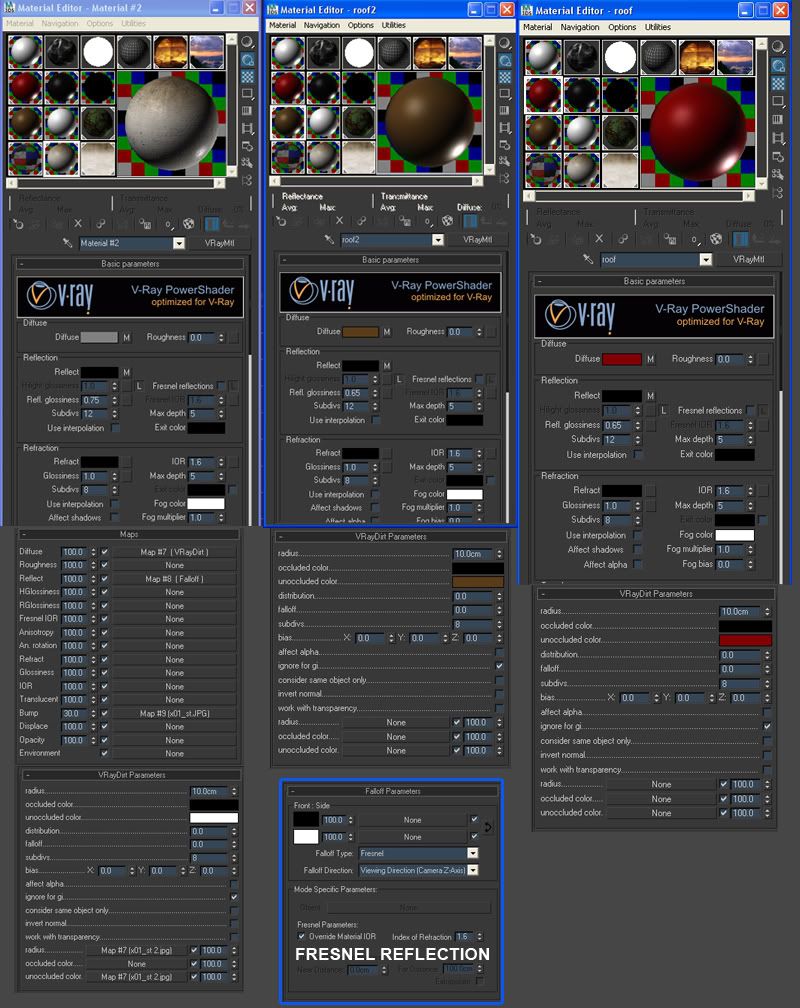Pick material eyedropper in roof2 window
This screenshot has width=800, height=1008.
point(329,240)
